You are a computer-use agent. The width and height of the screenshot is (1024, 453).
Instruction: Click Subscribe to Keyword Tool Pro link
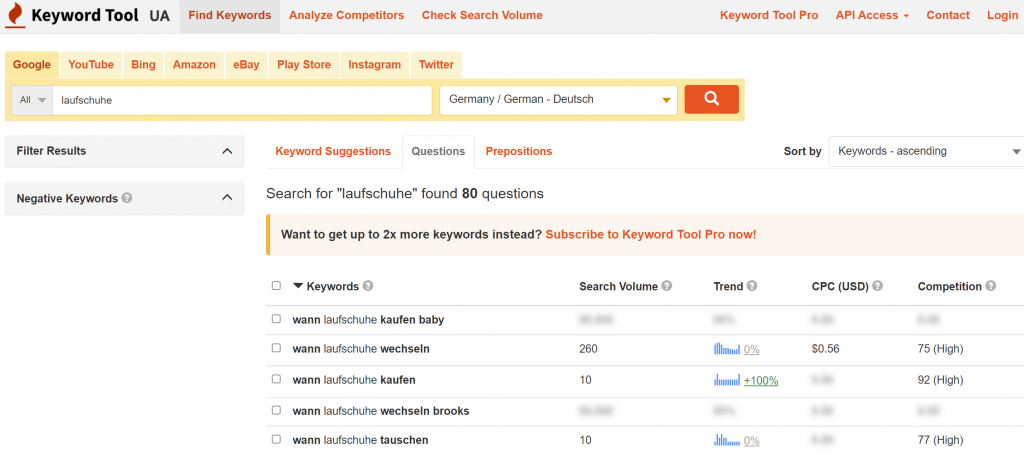pos(650,234)
